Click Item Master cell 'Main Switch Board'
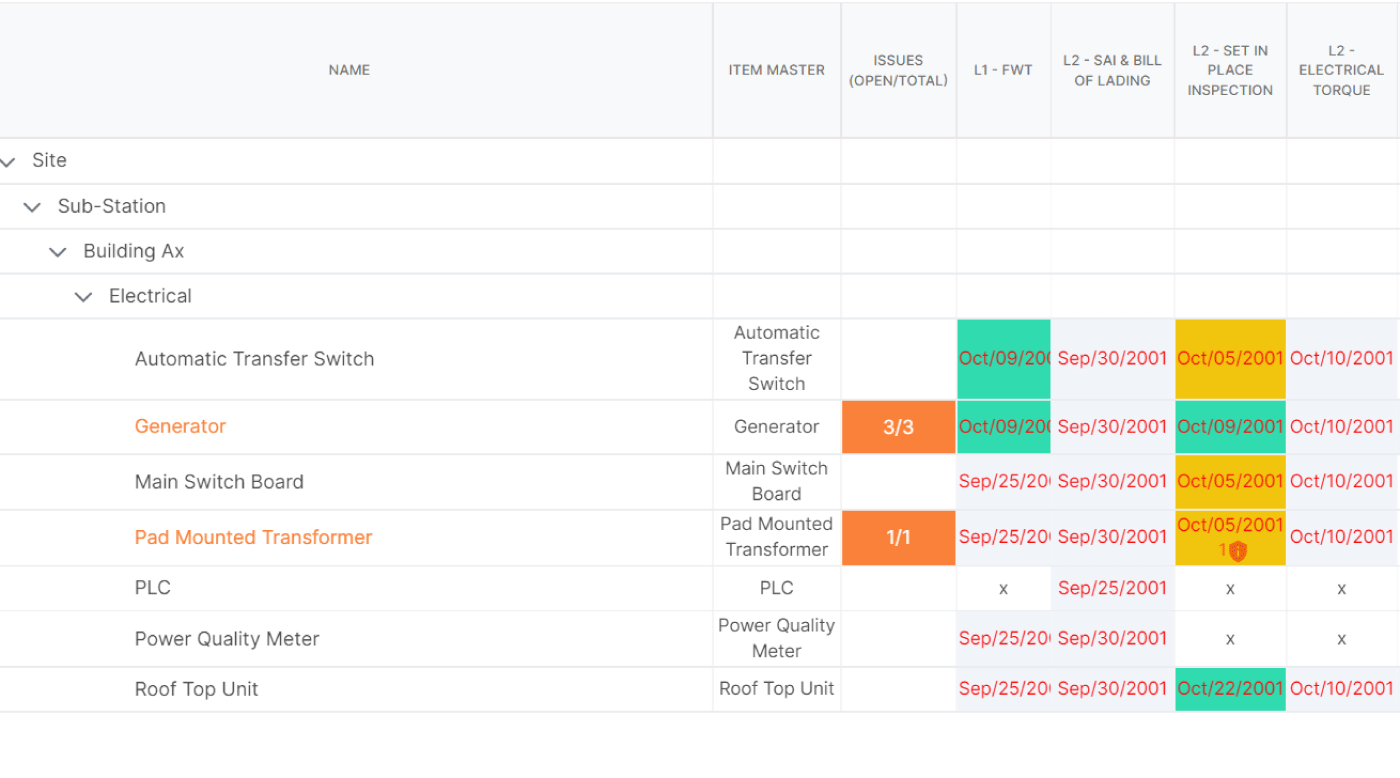This screenshot has width=1400, height=778. [776, 481]
